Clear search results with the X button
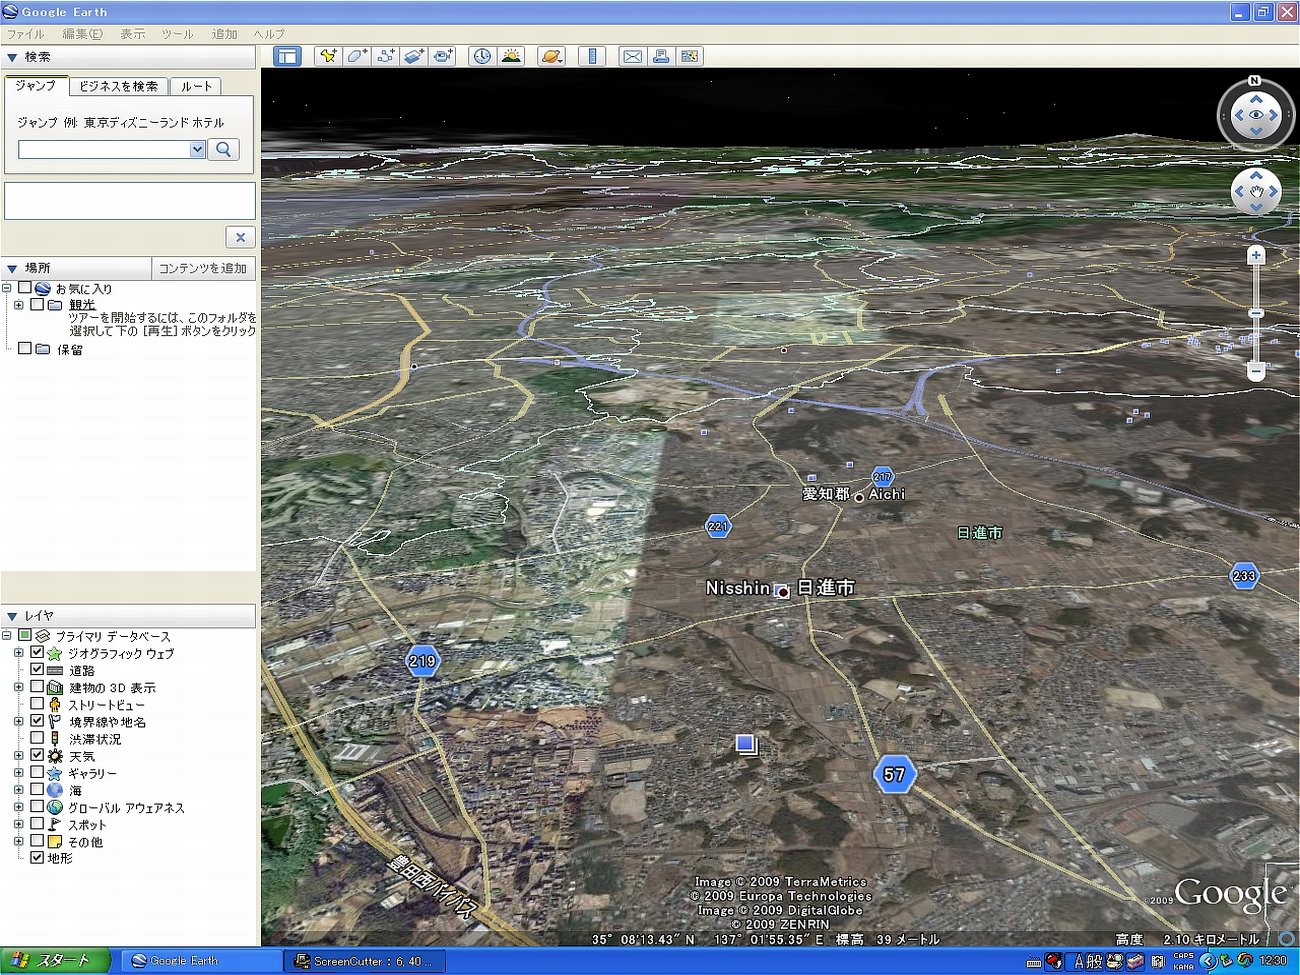Viewport: 1300px width, 975px height. (x=240, y=237)
